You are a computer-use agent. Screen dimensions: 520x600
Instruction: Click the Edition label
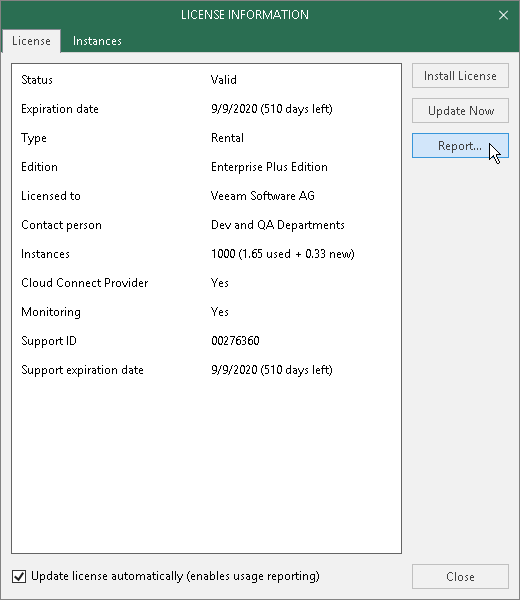pos(39,167)
